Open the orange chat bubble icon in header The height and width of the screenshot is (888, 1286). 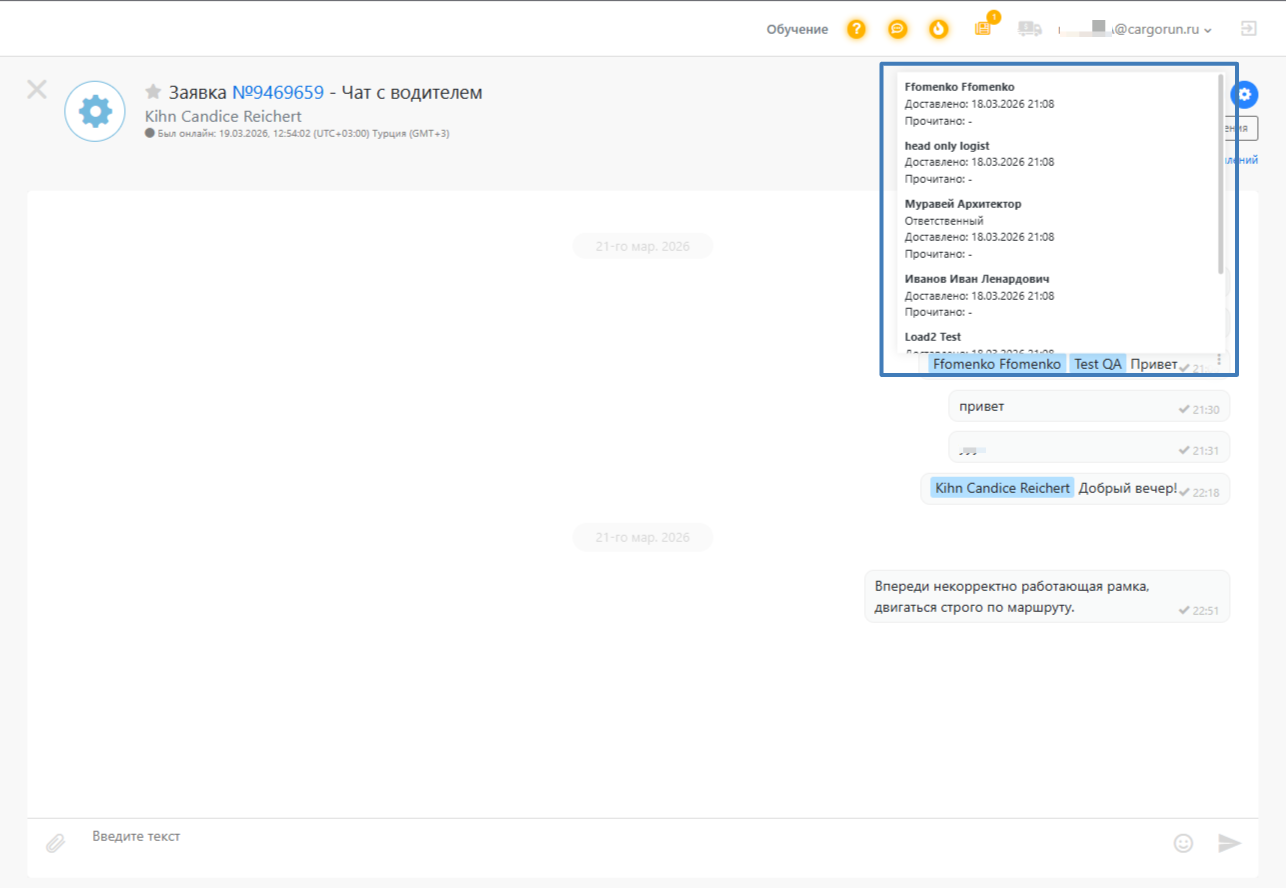(x=897, y=29)
